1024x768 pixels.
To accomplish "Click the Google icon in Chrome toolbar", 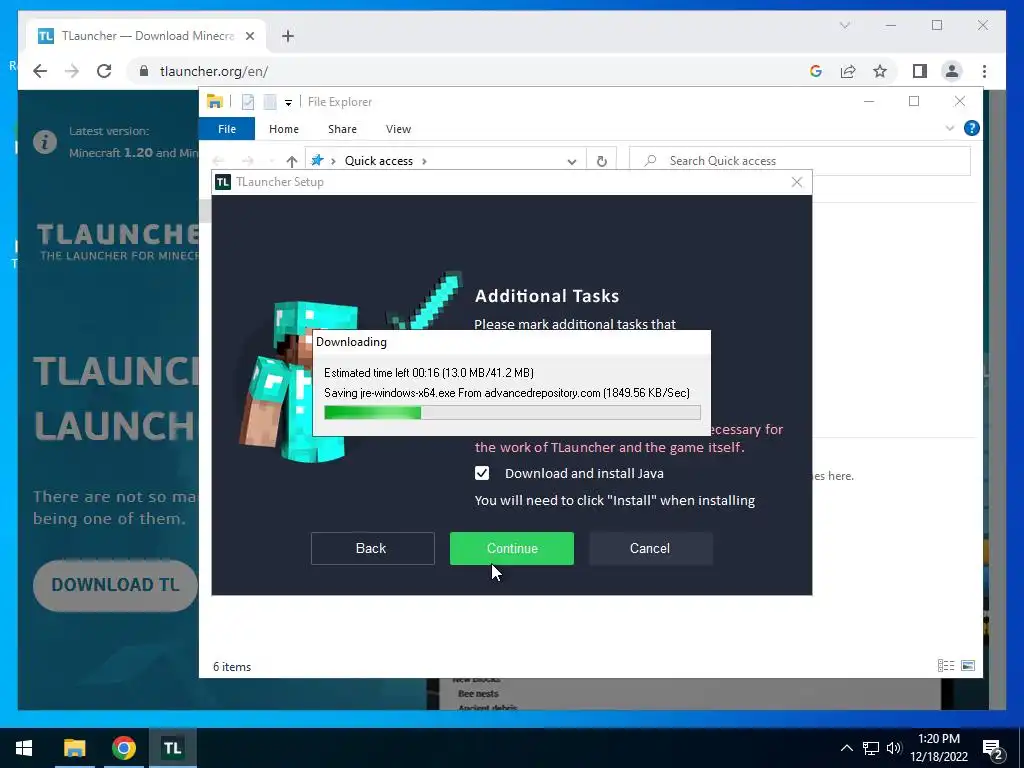I will click(816, 71).
